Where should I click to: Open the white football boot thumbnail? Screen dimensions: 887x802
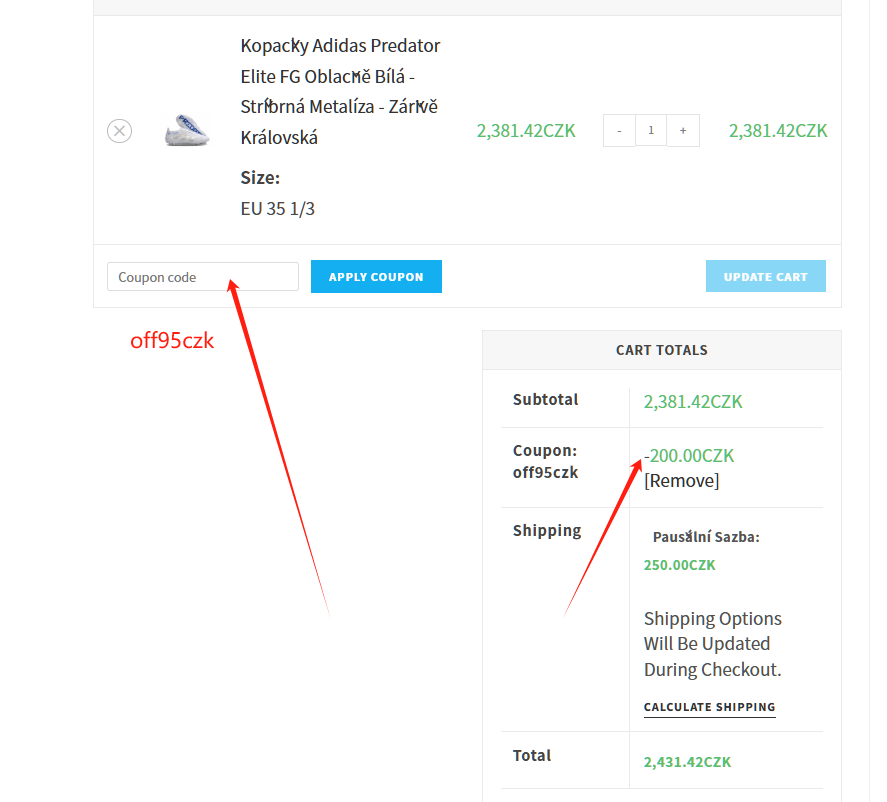tap(187, 131)
